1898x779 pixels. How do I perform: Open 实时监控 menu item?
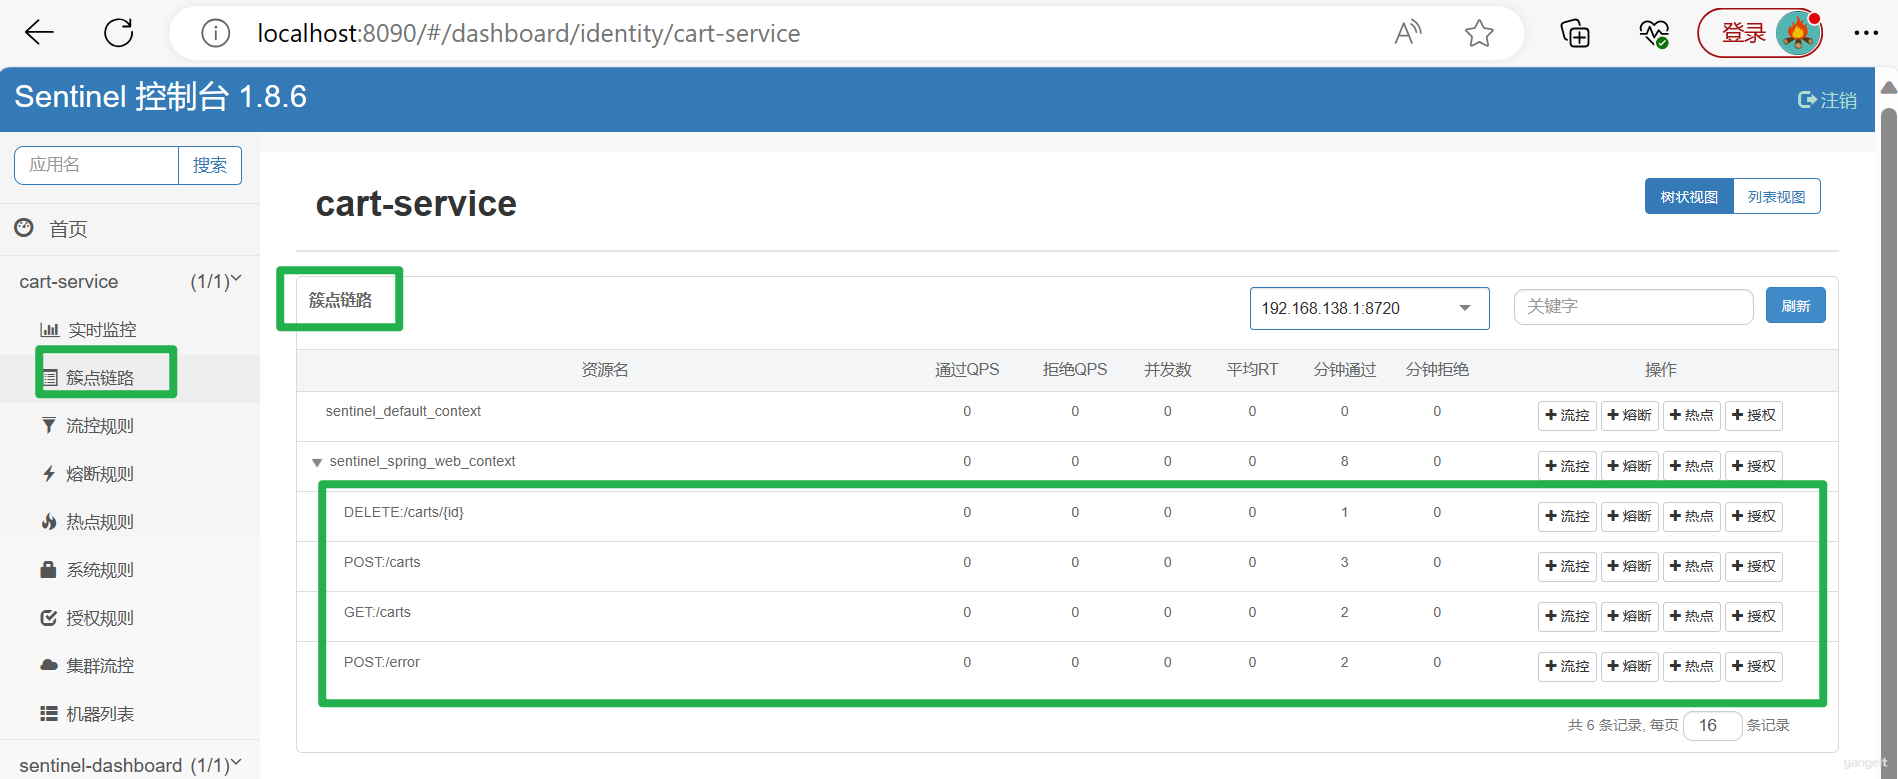tap(102, 330)
